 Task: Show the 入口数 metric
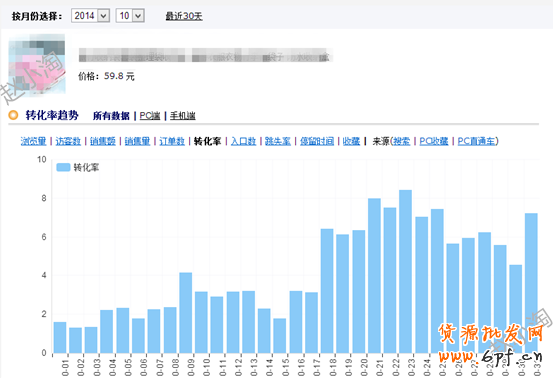tap(243, 141)
